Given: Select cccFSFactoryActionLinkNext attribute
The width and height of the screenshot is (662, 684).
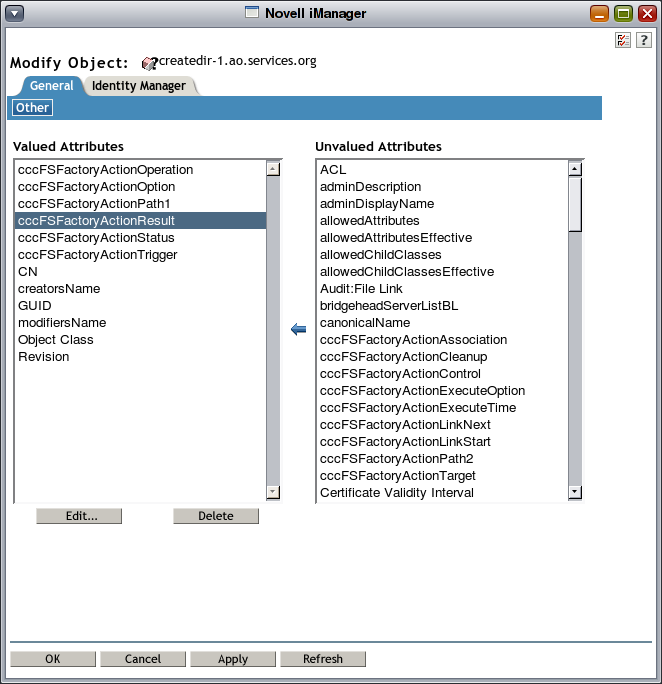Looking at the screenshot, I should coord(443,425).
